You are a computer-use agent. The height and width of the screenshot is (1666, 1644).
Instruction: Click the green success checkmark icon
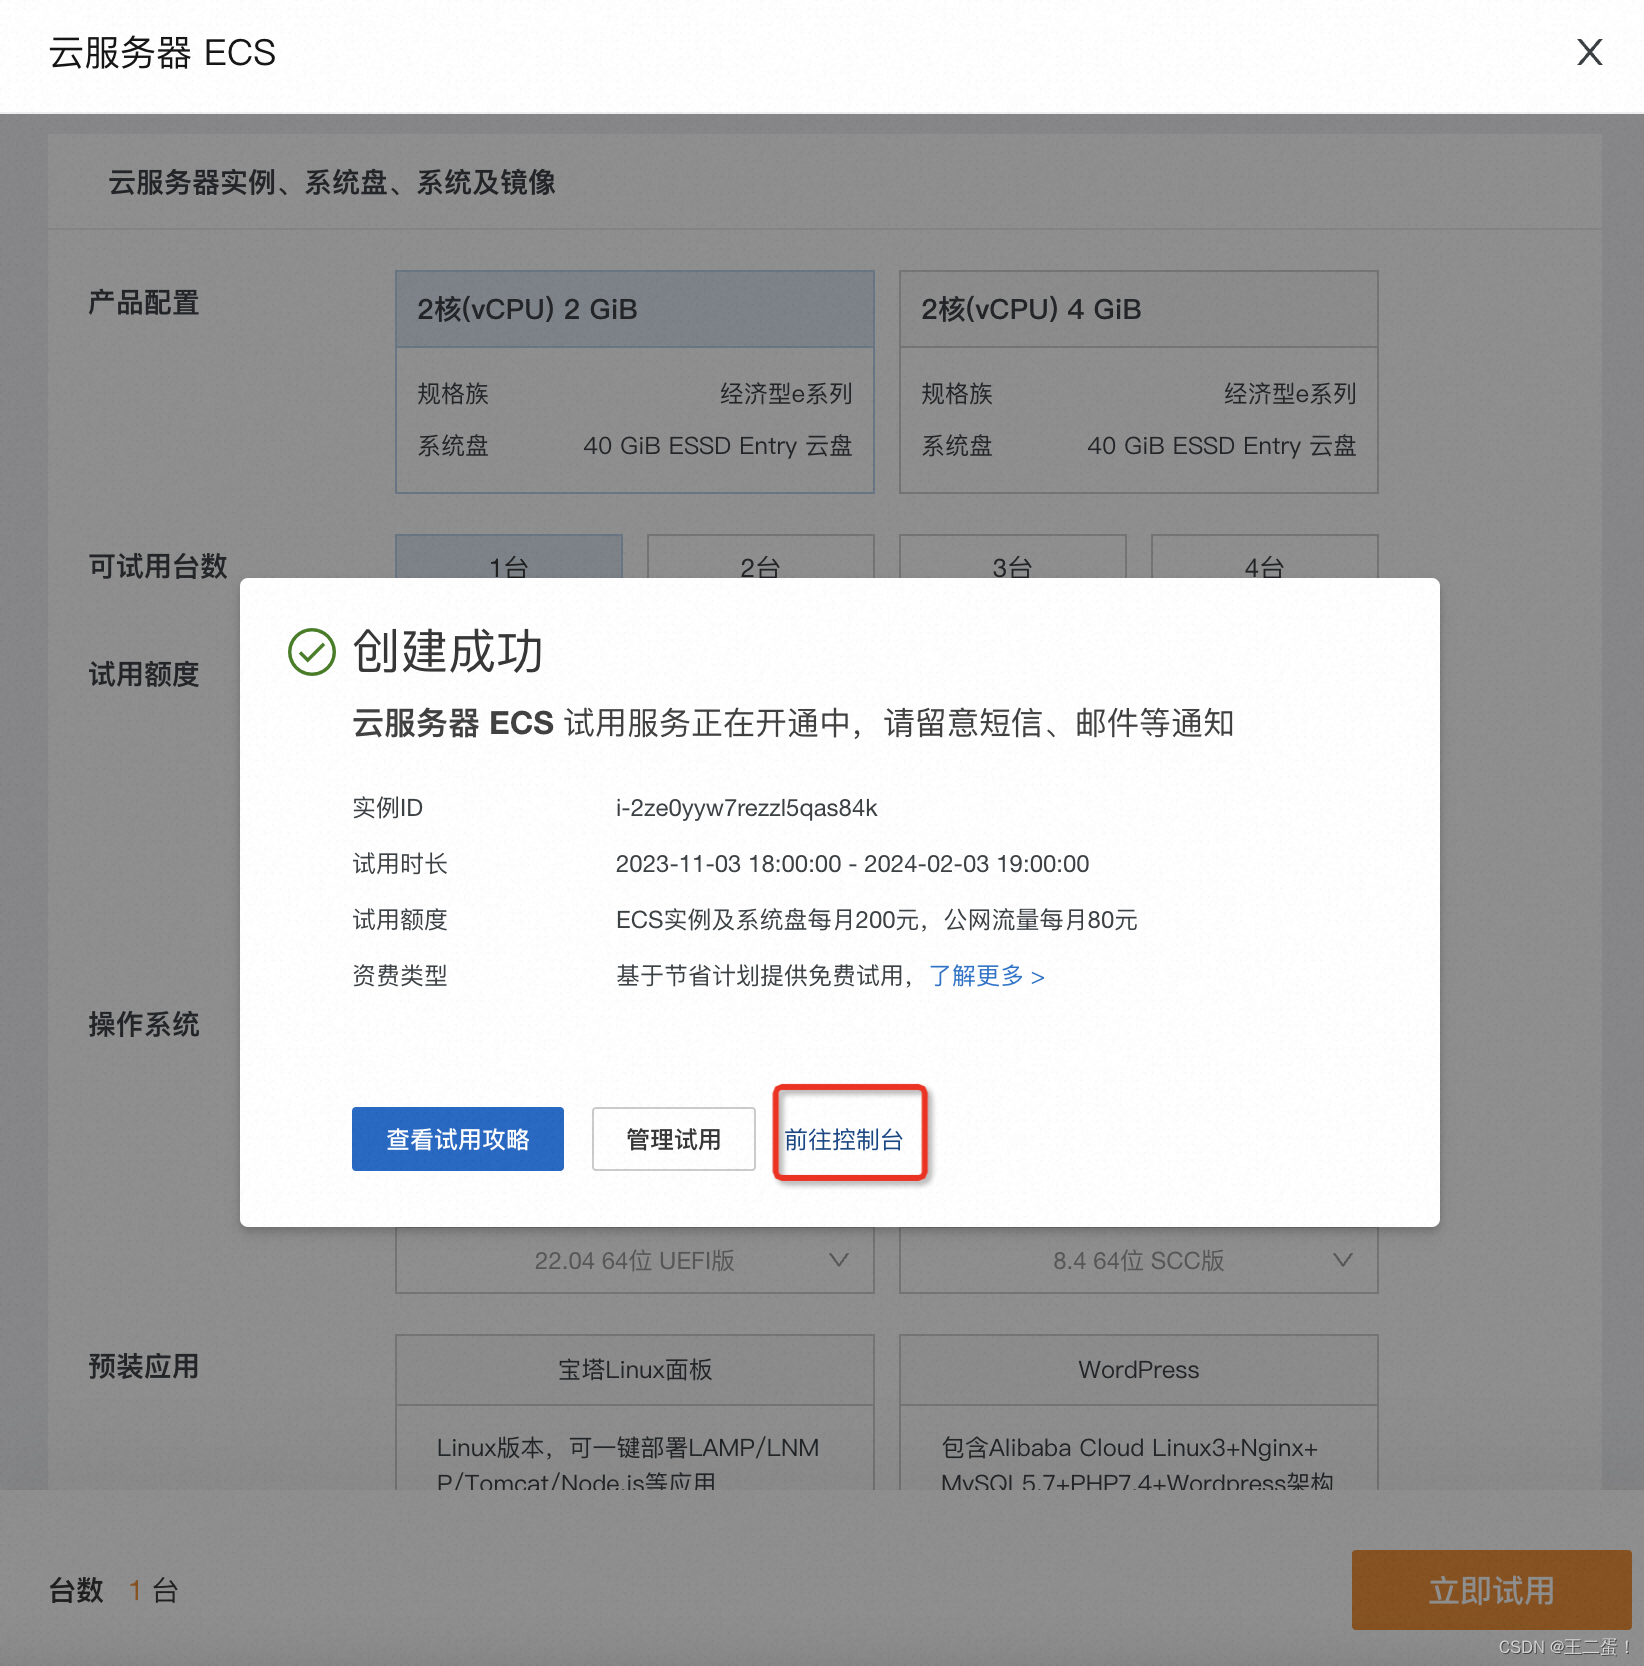(311, 652)
